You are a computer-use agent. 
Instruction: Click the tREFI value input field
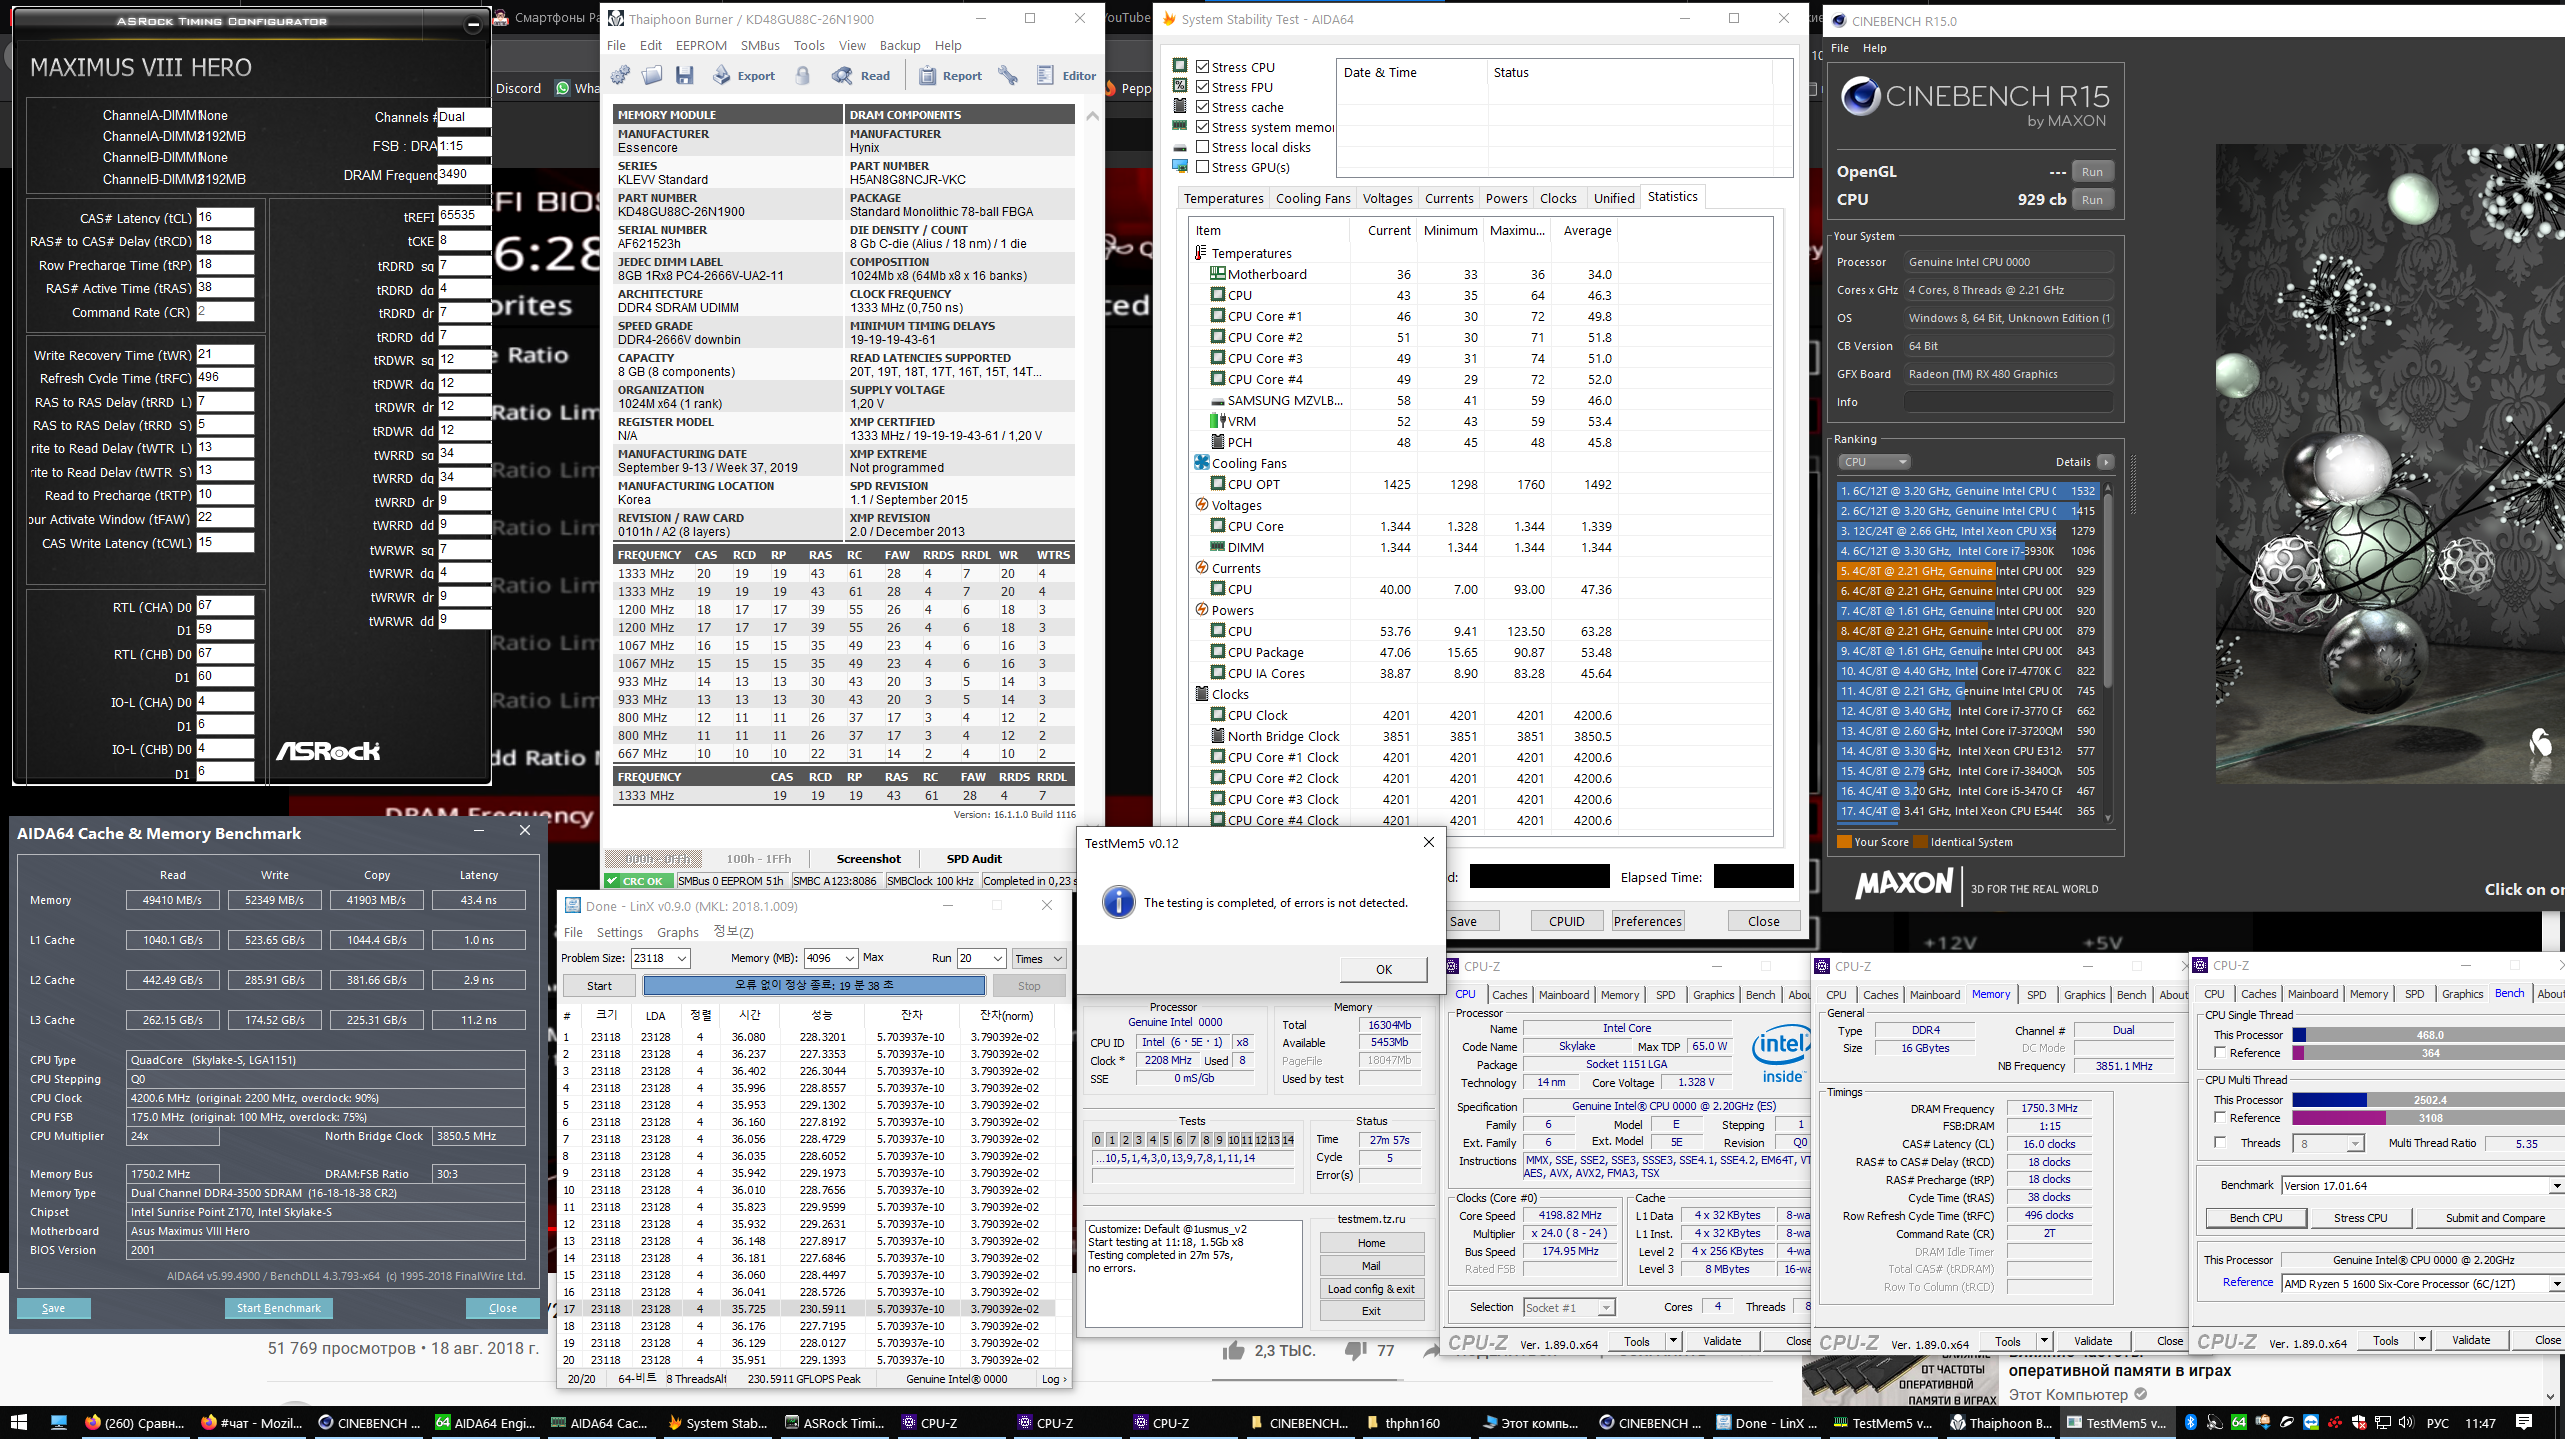point(463,215)
